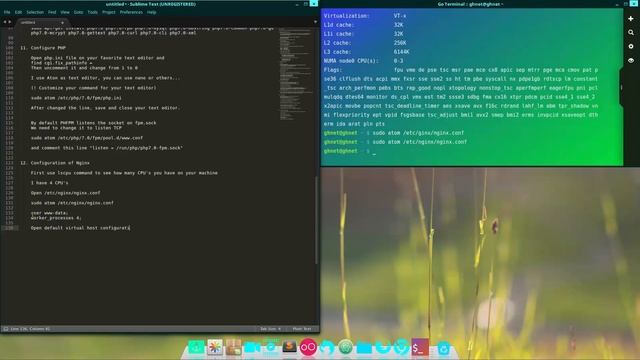Open the cyan folder icon beside the terminal icon
This screenshot has width=640, height=360.
364,348
